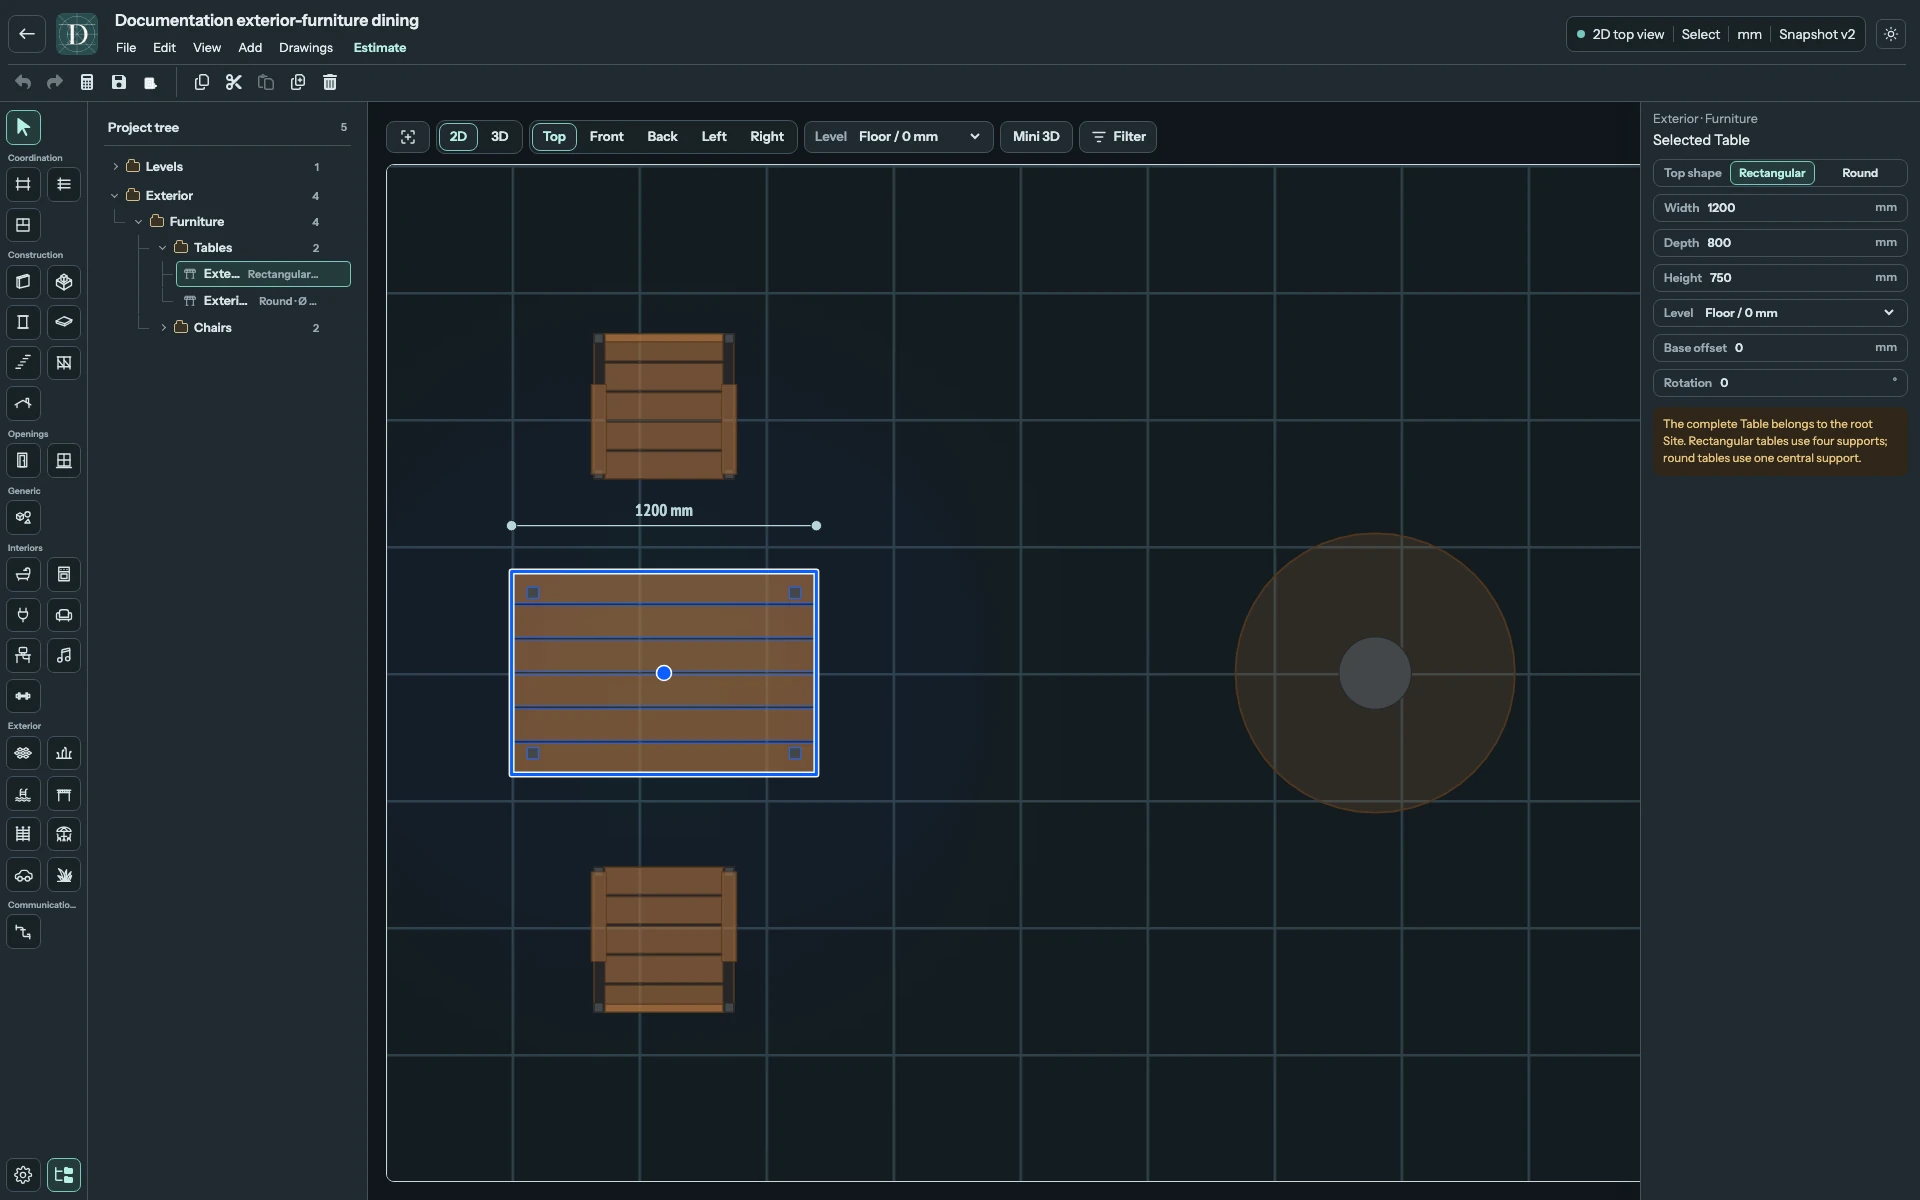Select the exterior table furniture tool
The image size is (1920, 1200).
click(x=64, y=794)
